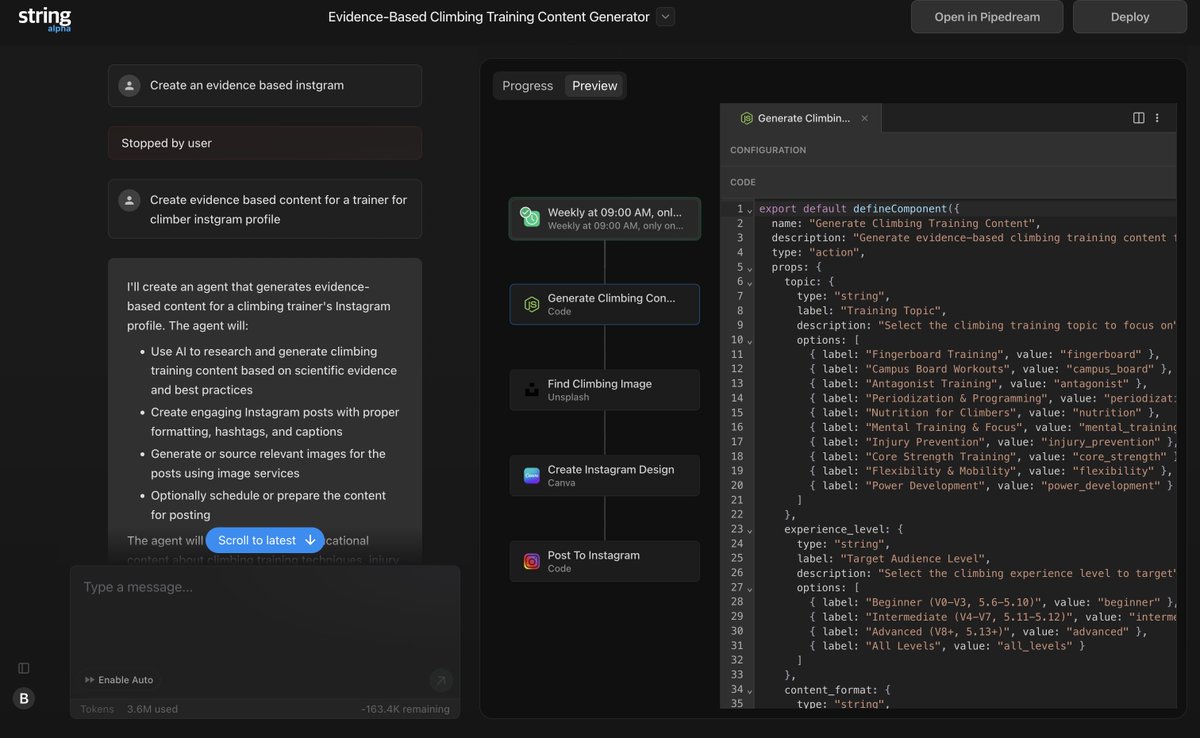
Task: Click the Stopped by user notice
Action: point(265,143)
